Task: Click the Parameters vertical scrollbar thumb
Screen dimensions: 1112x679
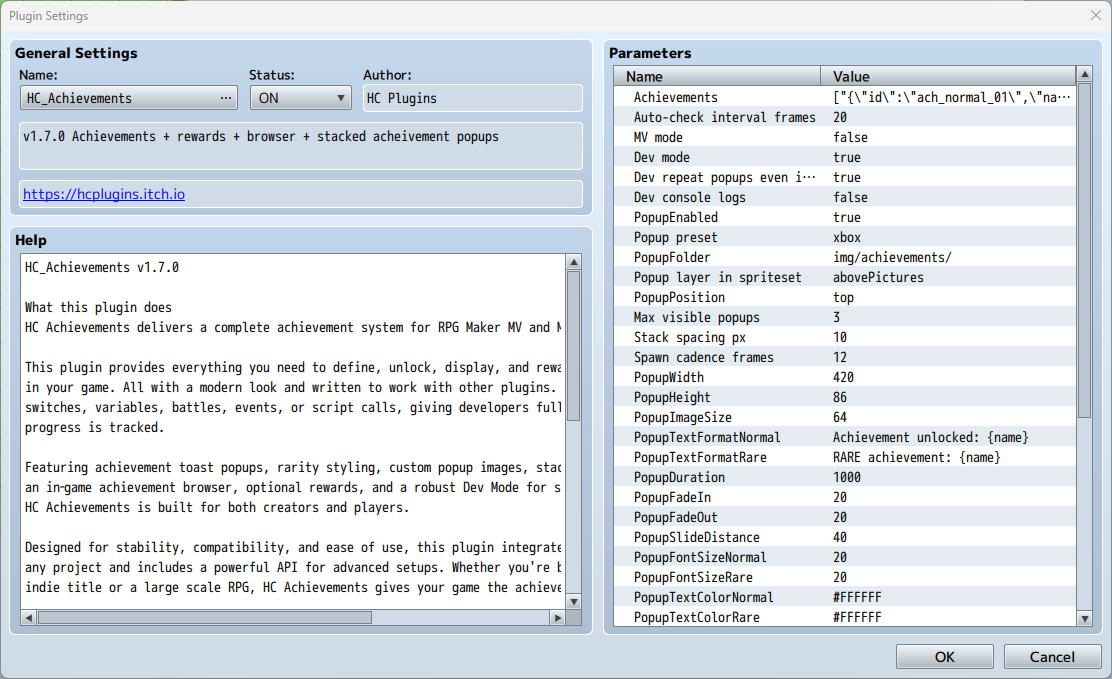Action: pos(1084,250)
